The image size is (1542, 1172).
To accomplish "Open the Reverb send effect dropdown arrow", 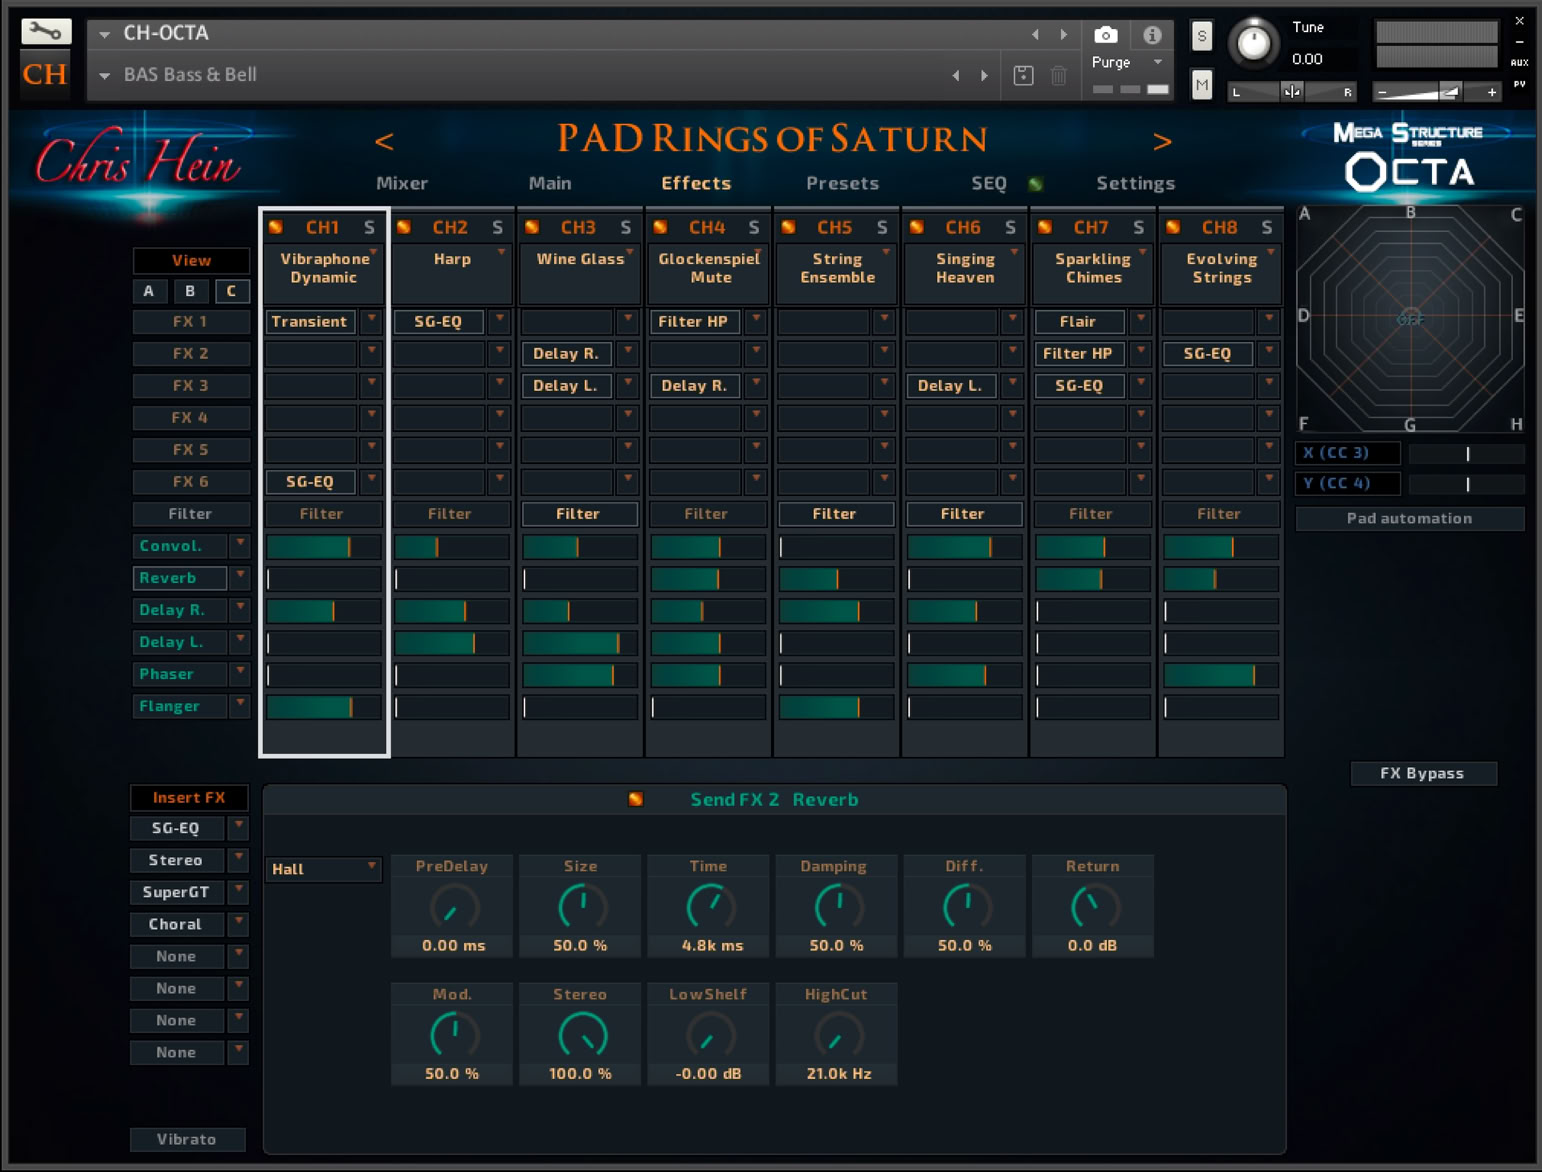I will (x=240, y=577).
